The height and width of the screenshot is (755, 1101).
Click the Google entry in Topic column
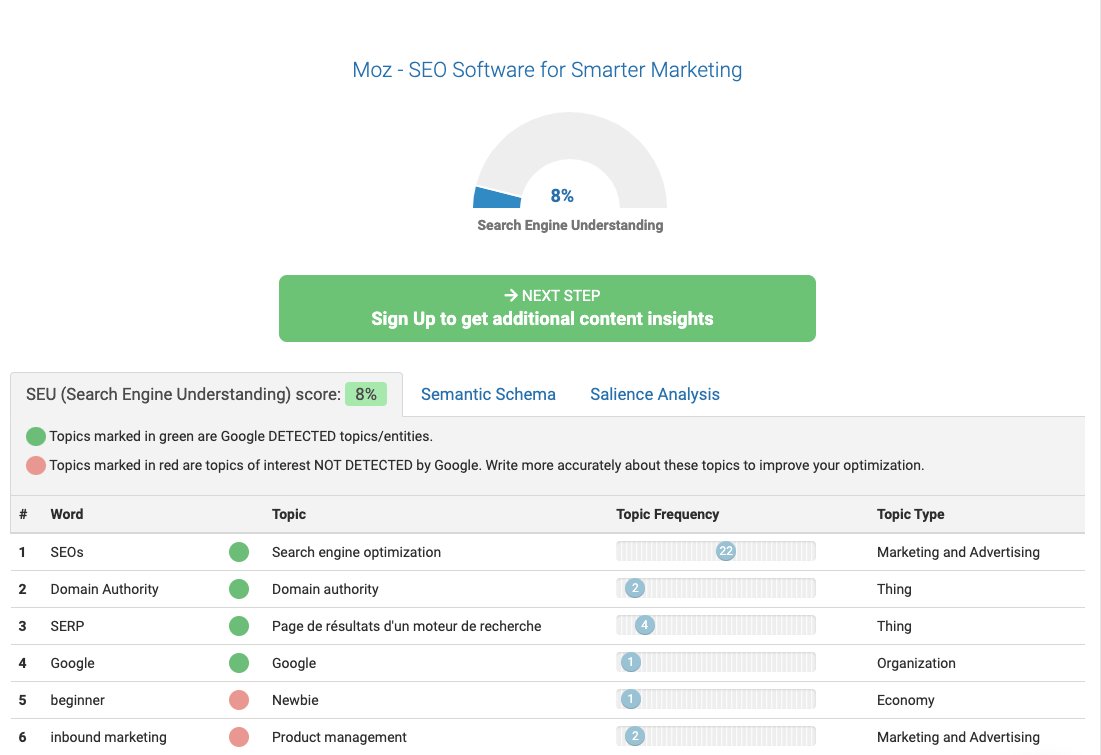294,663
